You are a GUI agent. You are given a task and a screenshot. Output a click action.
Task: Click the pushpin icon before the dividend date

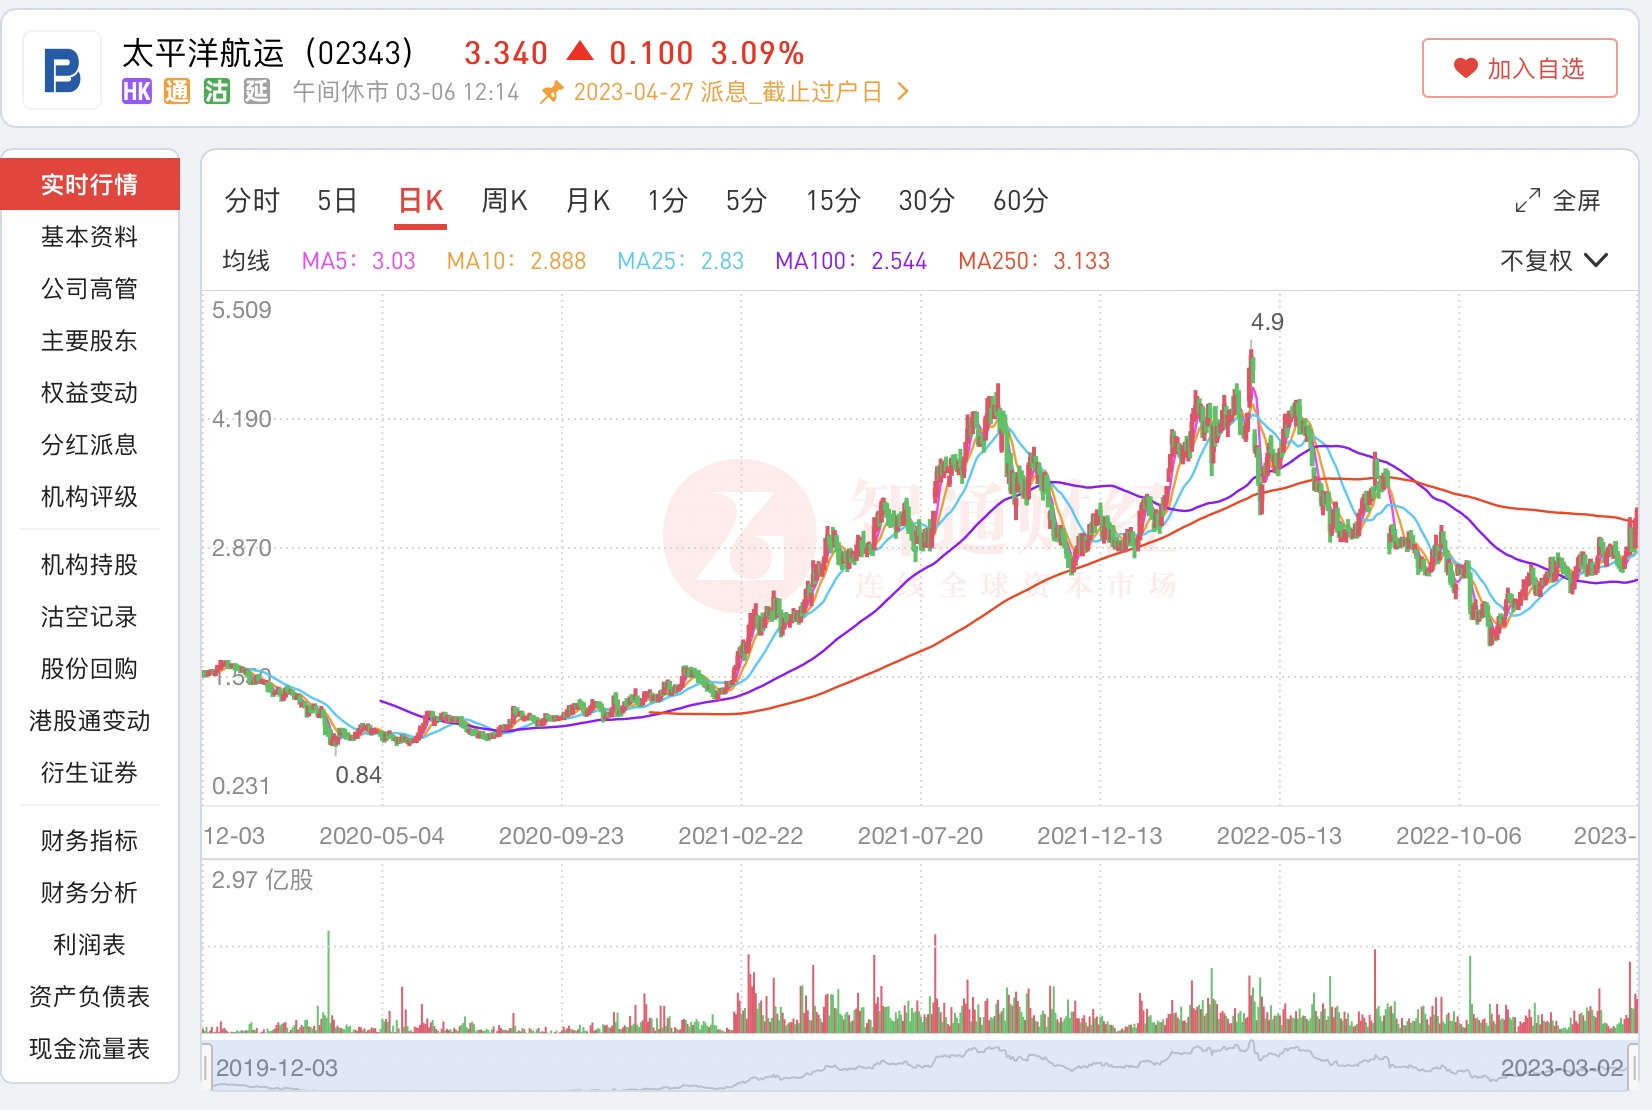pos(551,93)
